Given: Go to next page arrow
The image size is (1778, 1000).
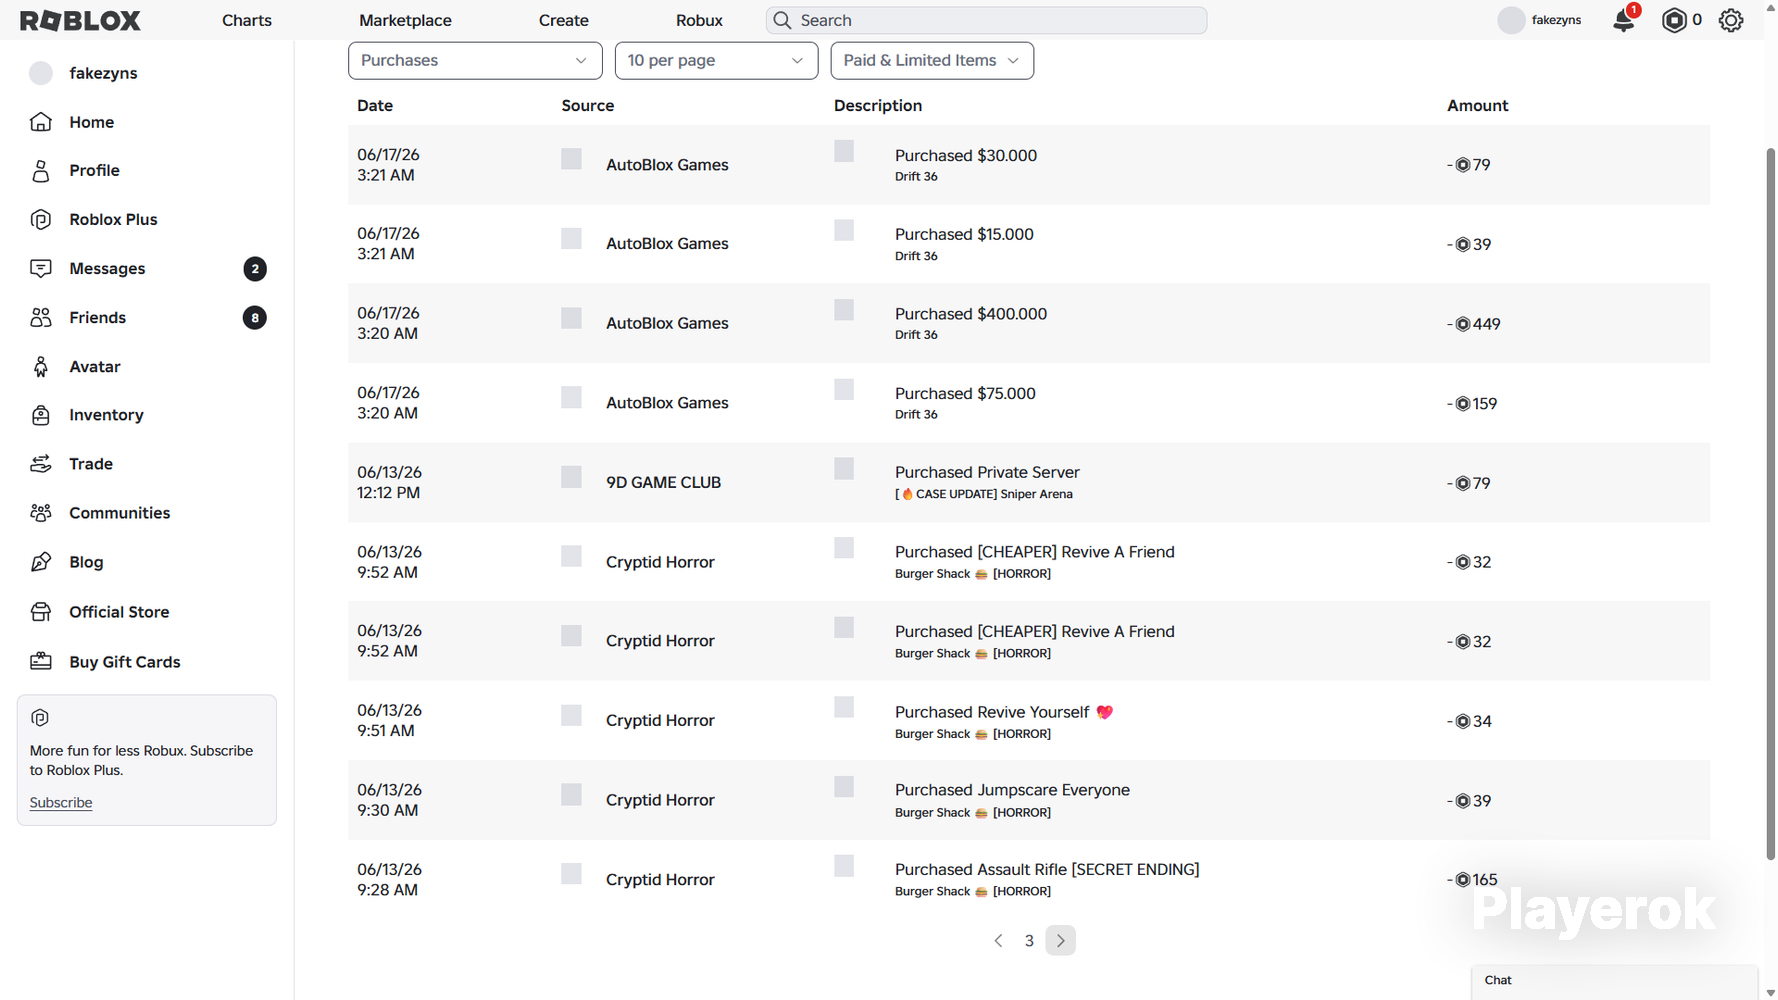Looking at the screenshot, I should [x=1061, y=941].
